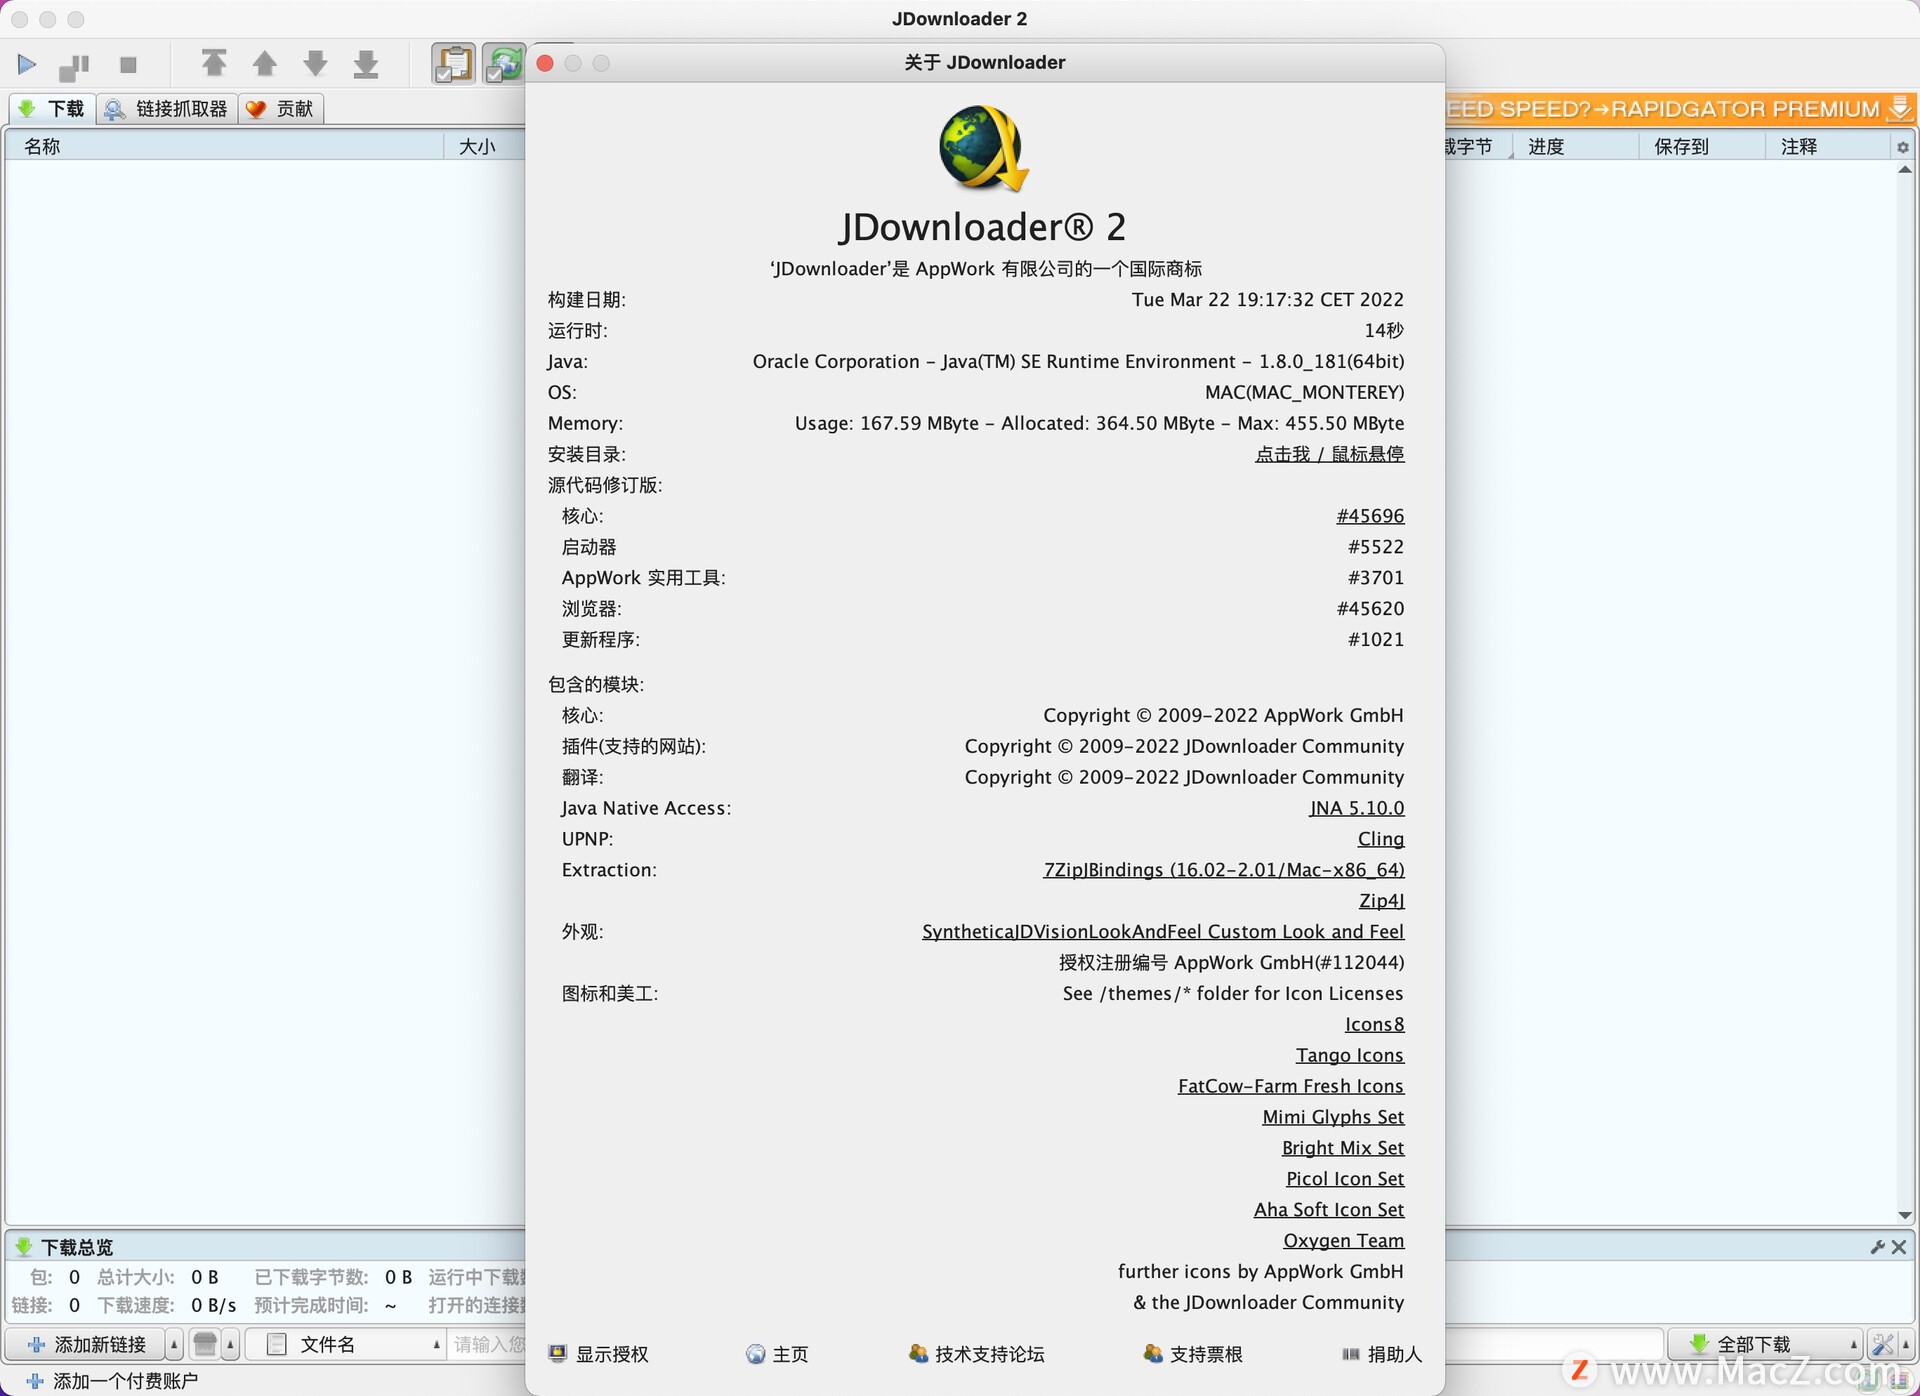Screen dimensions: 1920x1396
Task: Open the Oxygen Team link
Action: point(1343,1241)
